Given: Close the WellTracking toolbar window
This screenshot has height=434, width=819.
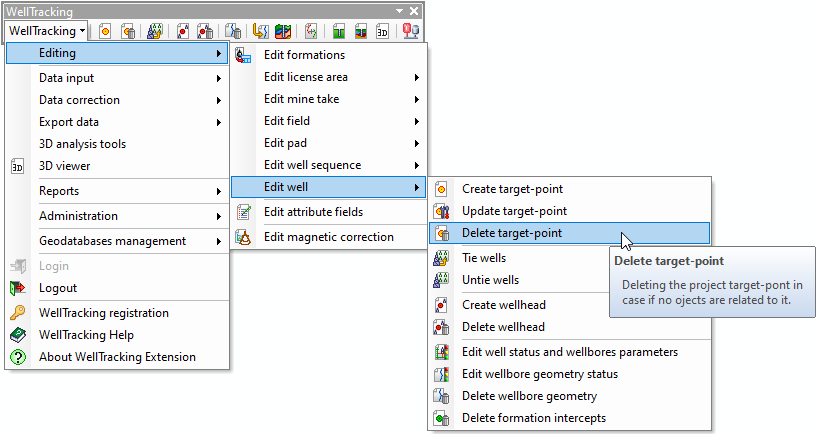Looking at the screenshot, I should [x=414, y=11].
